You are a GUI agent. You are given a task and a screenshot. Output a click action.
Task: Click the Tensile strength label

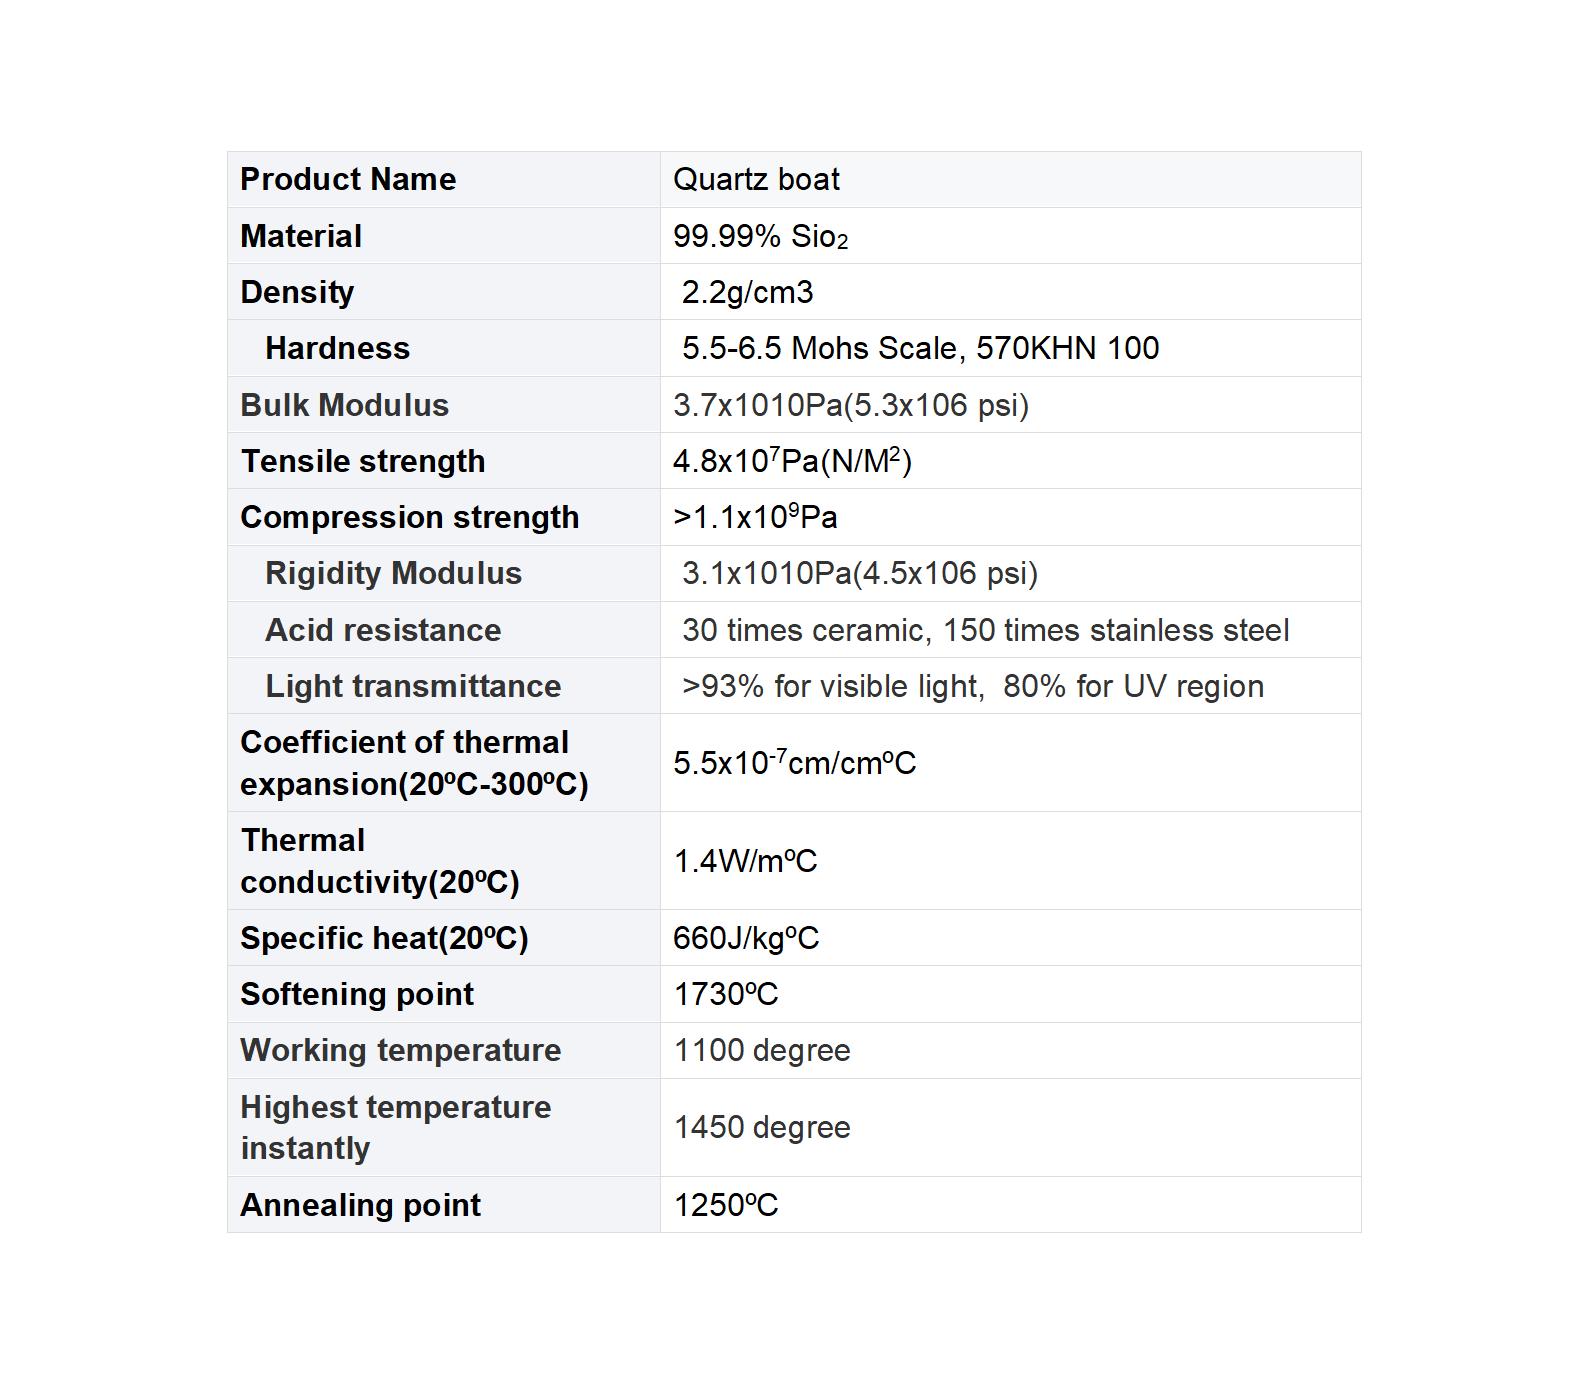[x=363, y=461]
